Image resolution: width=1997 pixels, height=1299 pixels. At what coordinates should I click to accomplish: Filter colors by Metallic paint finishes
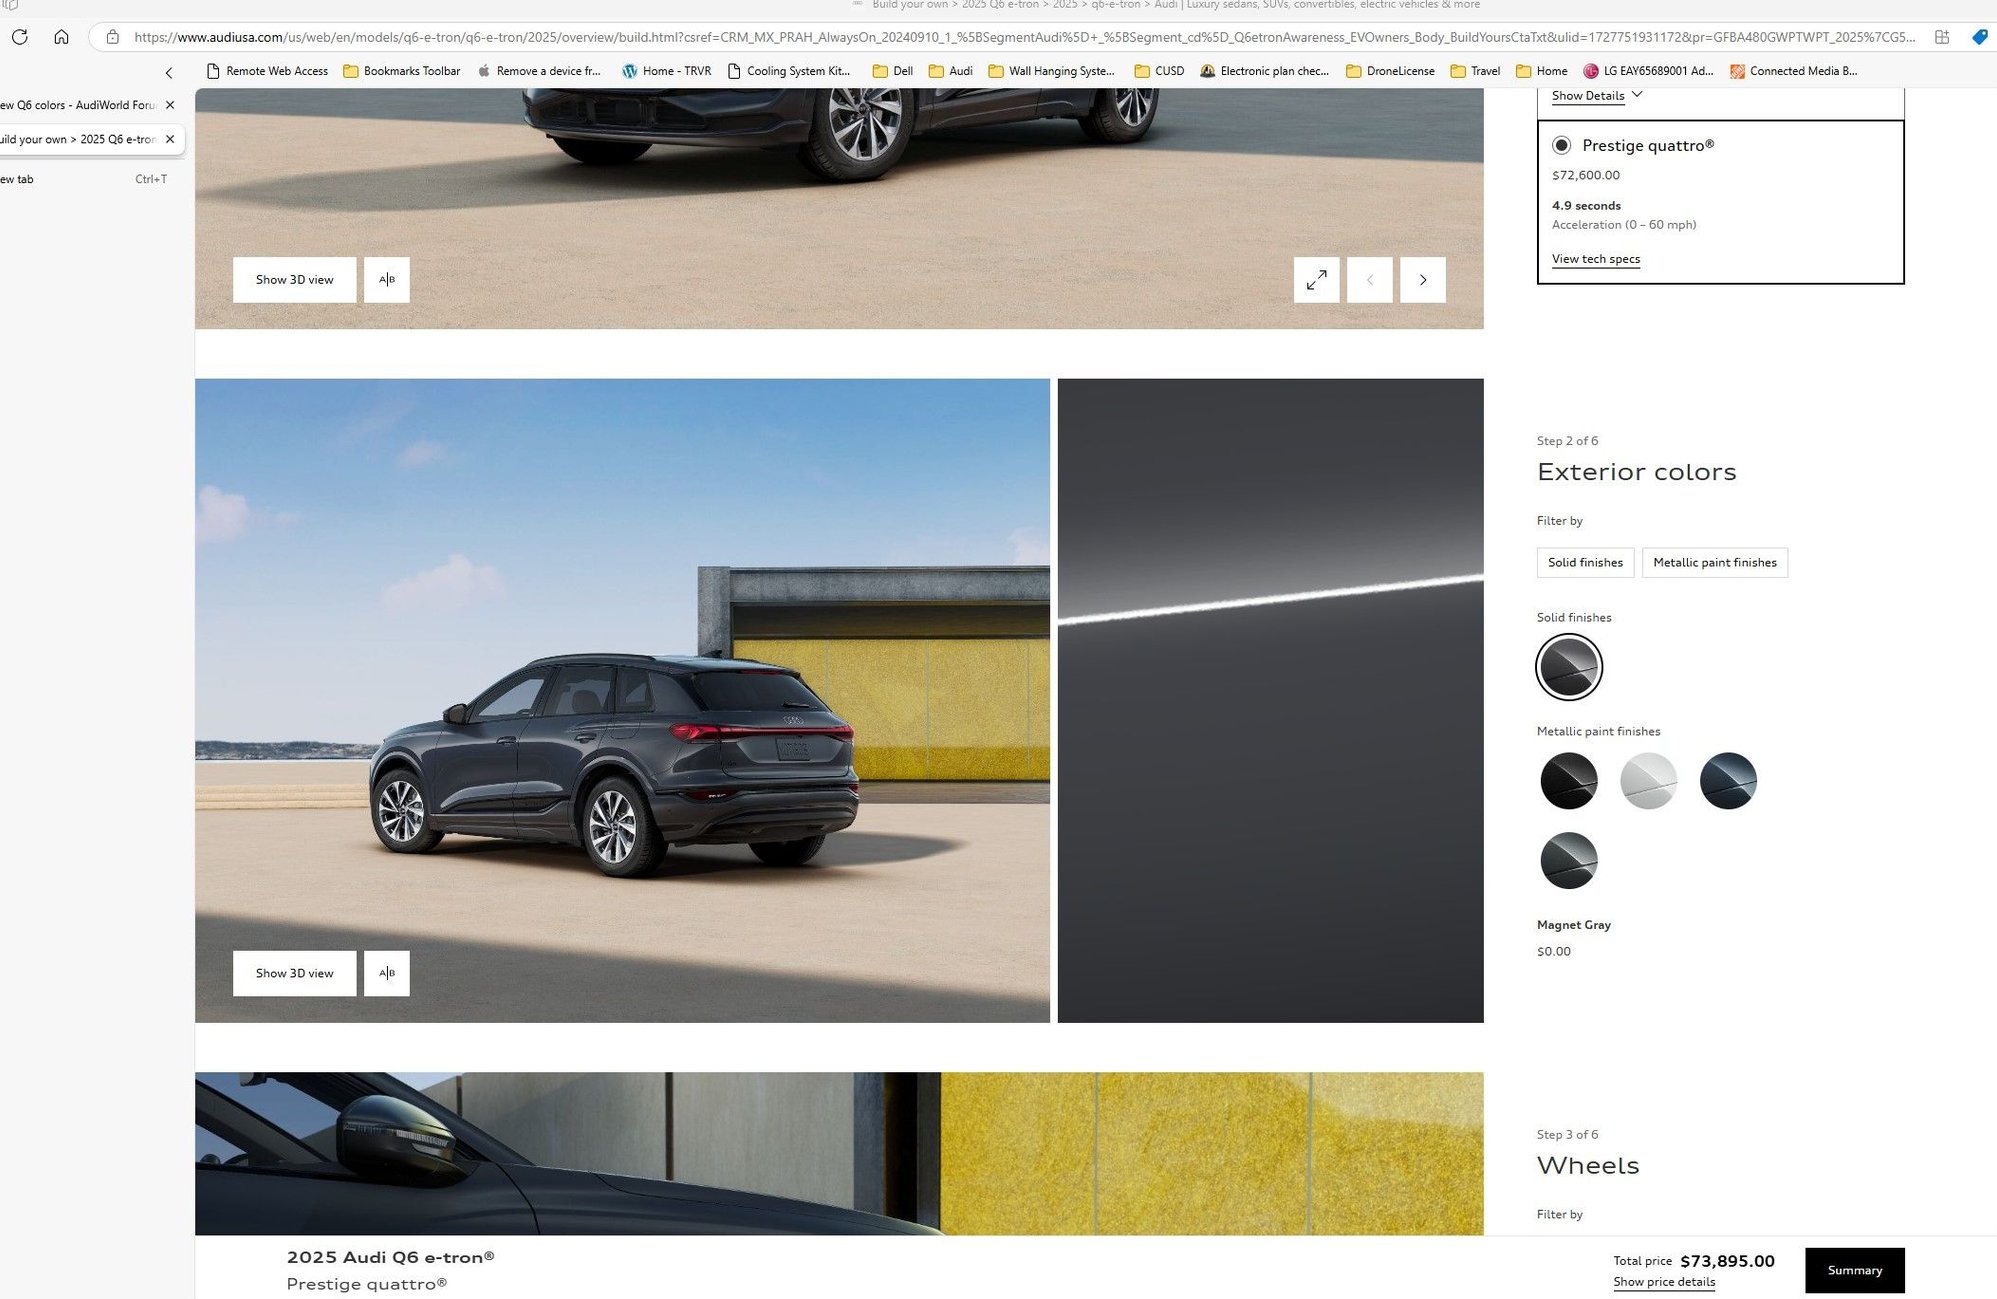point(1714,562)
